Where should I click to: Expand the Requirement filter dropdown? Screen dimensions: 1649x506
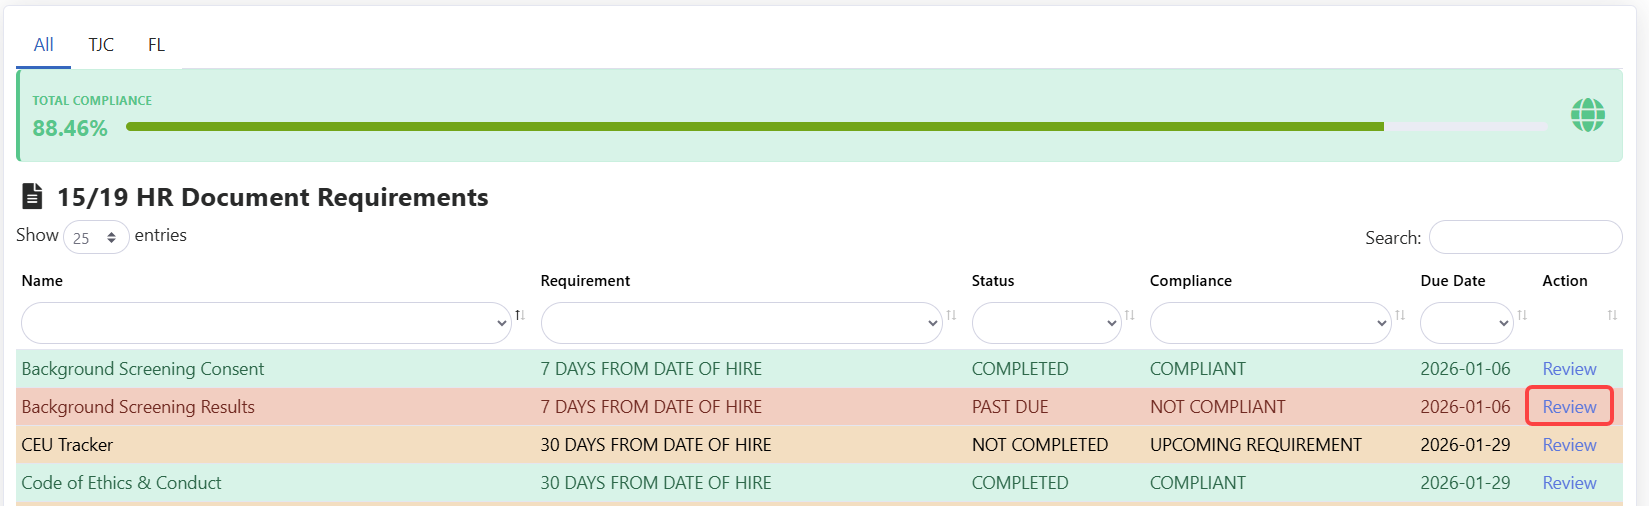tap(740, 323)
